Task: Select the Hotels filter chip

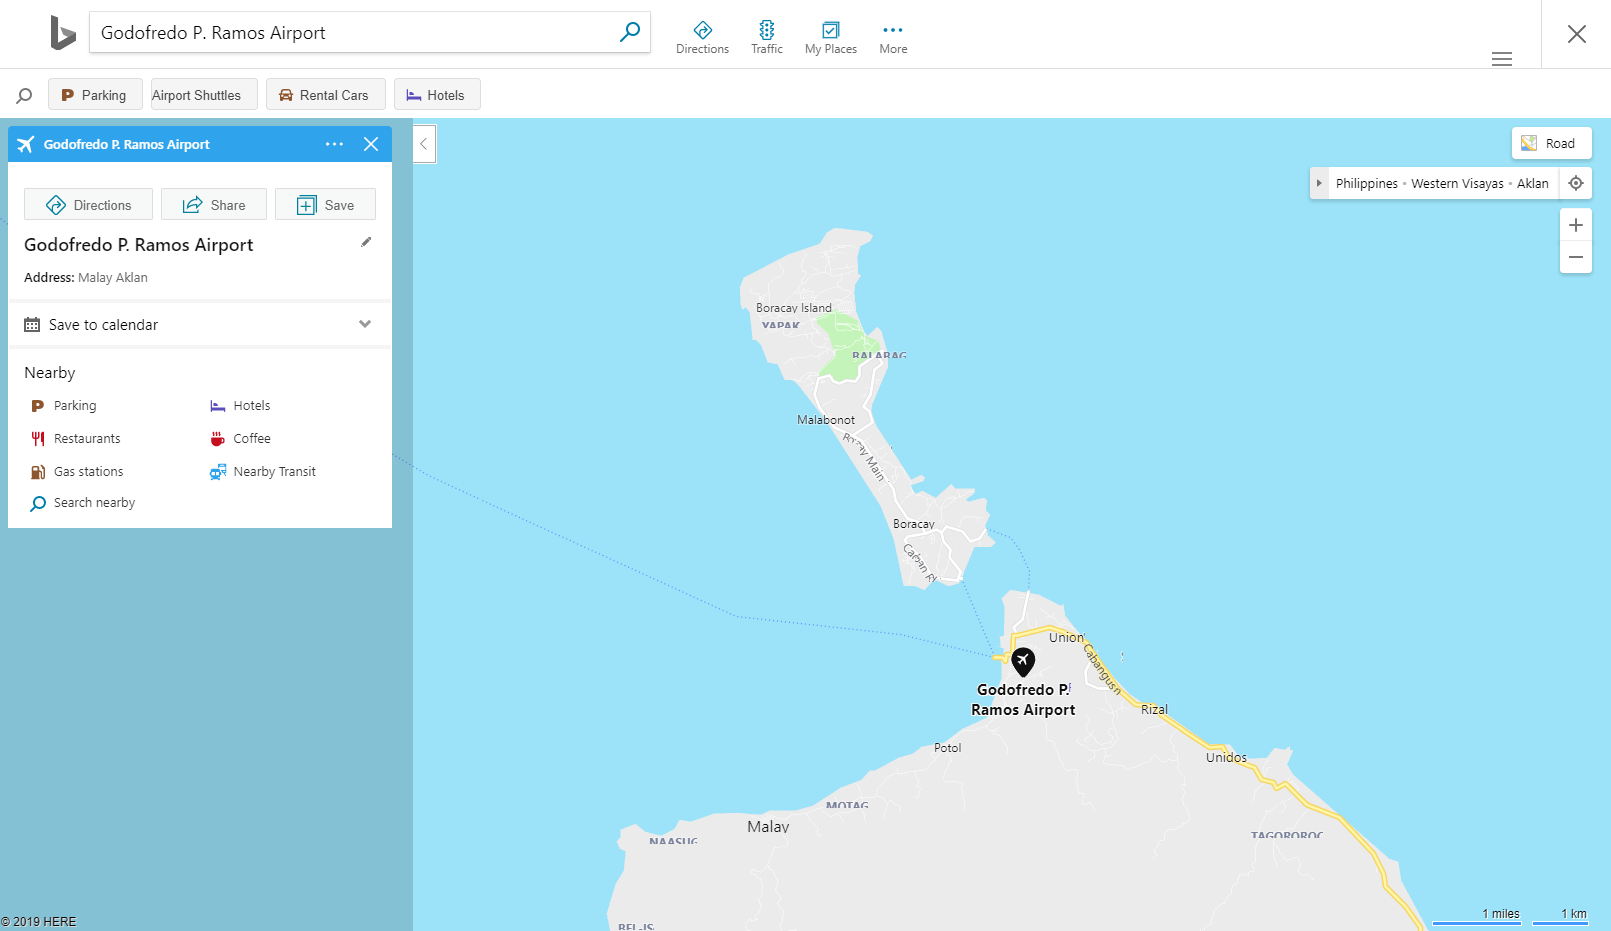Action: coord(437,94)
